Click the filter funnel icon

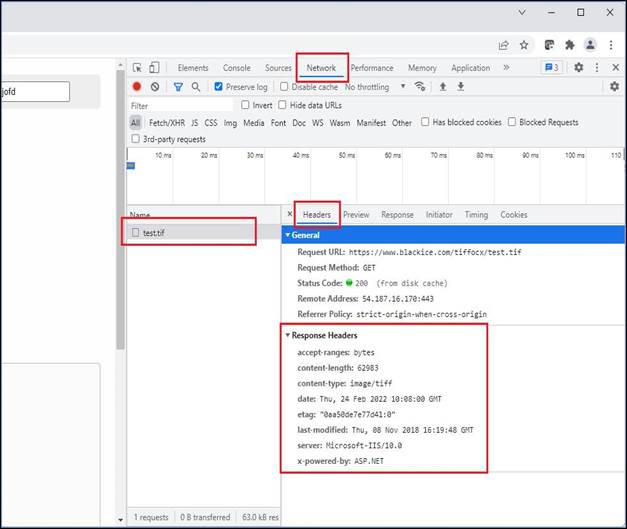pos(178,87)
